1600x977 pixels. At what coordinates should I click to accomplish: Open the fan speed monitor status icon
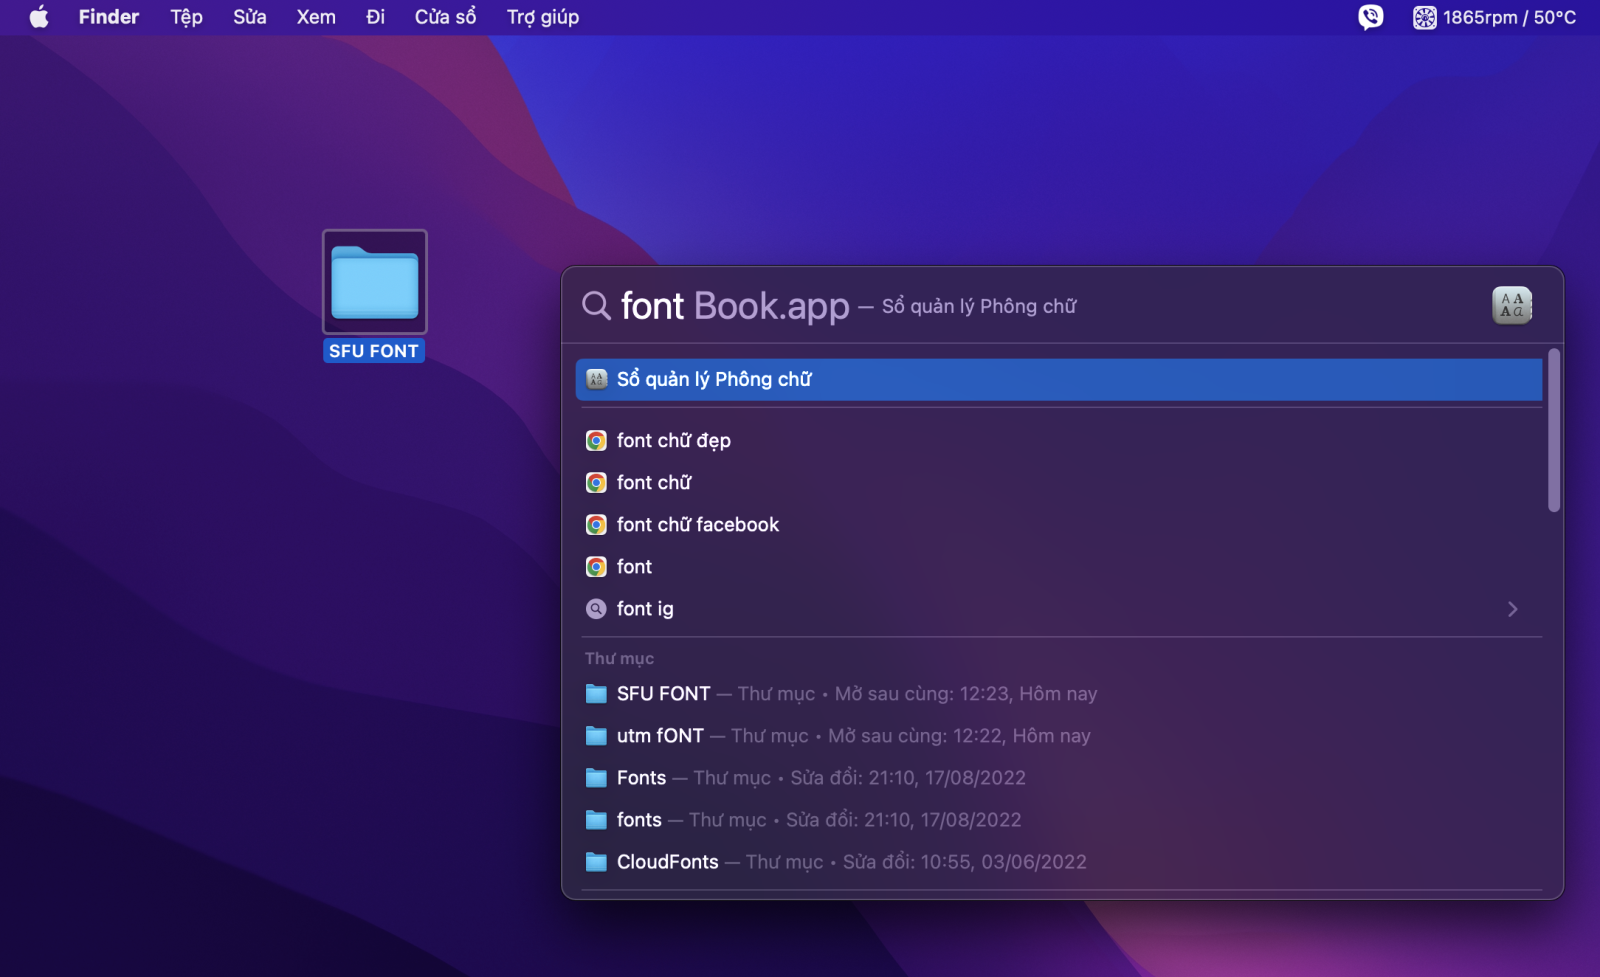(x=1494, y=17)
